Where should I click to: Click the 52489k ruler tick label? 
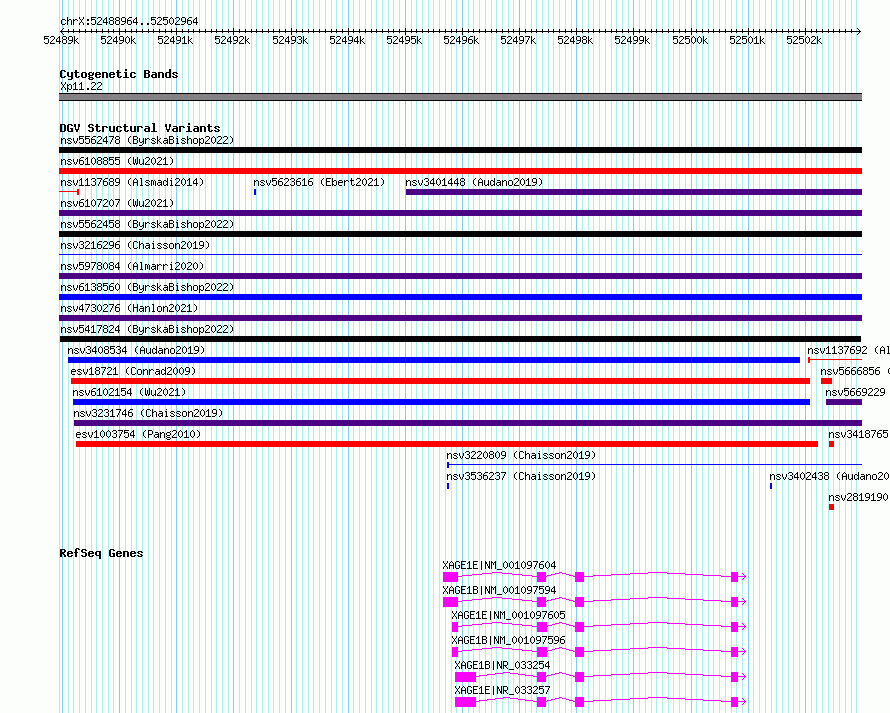[x=61, y=40]
